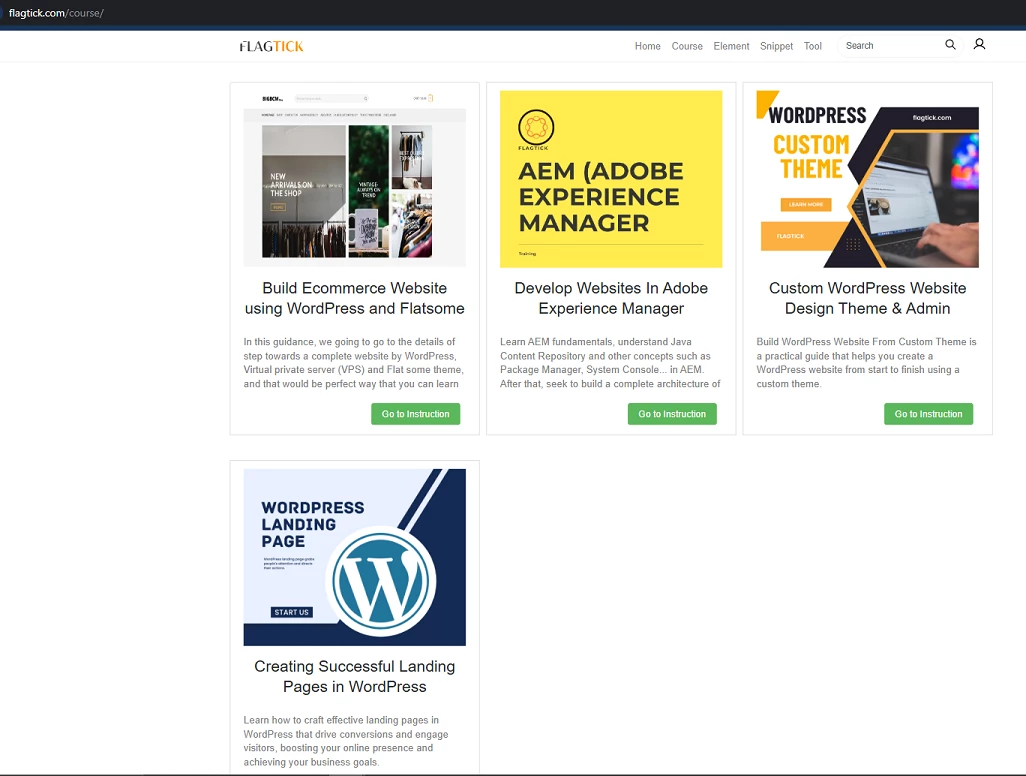1026x776 pixels.
Task: Click the 'Learn AEM fundamentals' description text
Action: 610,362
